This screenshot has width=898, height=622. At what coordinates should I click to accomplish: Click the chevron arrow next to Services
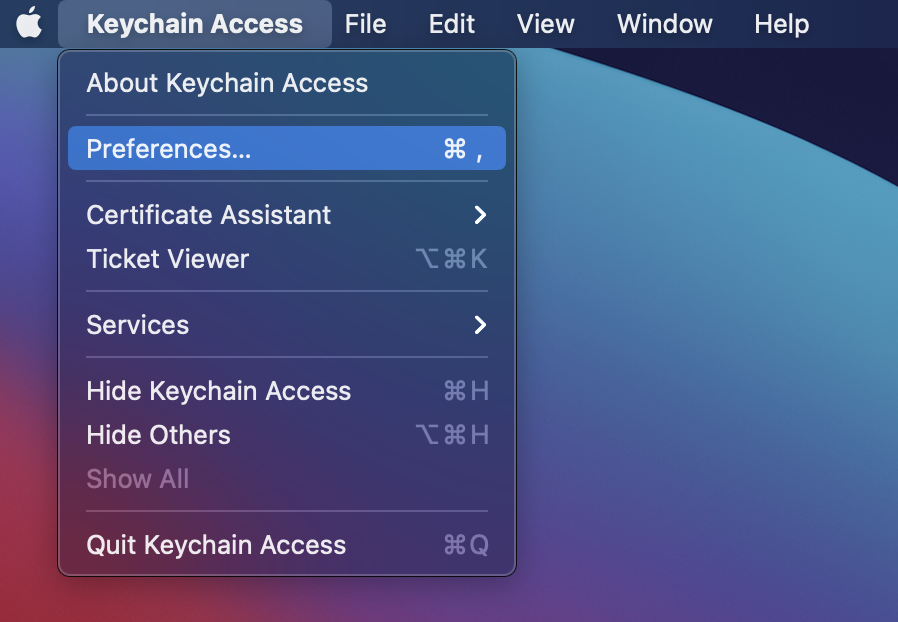click(480, 325)
